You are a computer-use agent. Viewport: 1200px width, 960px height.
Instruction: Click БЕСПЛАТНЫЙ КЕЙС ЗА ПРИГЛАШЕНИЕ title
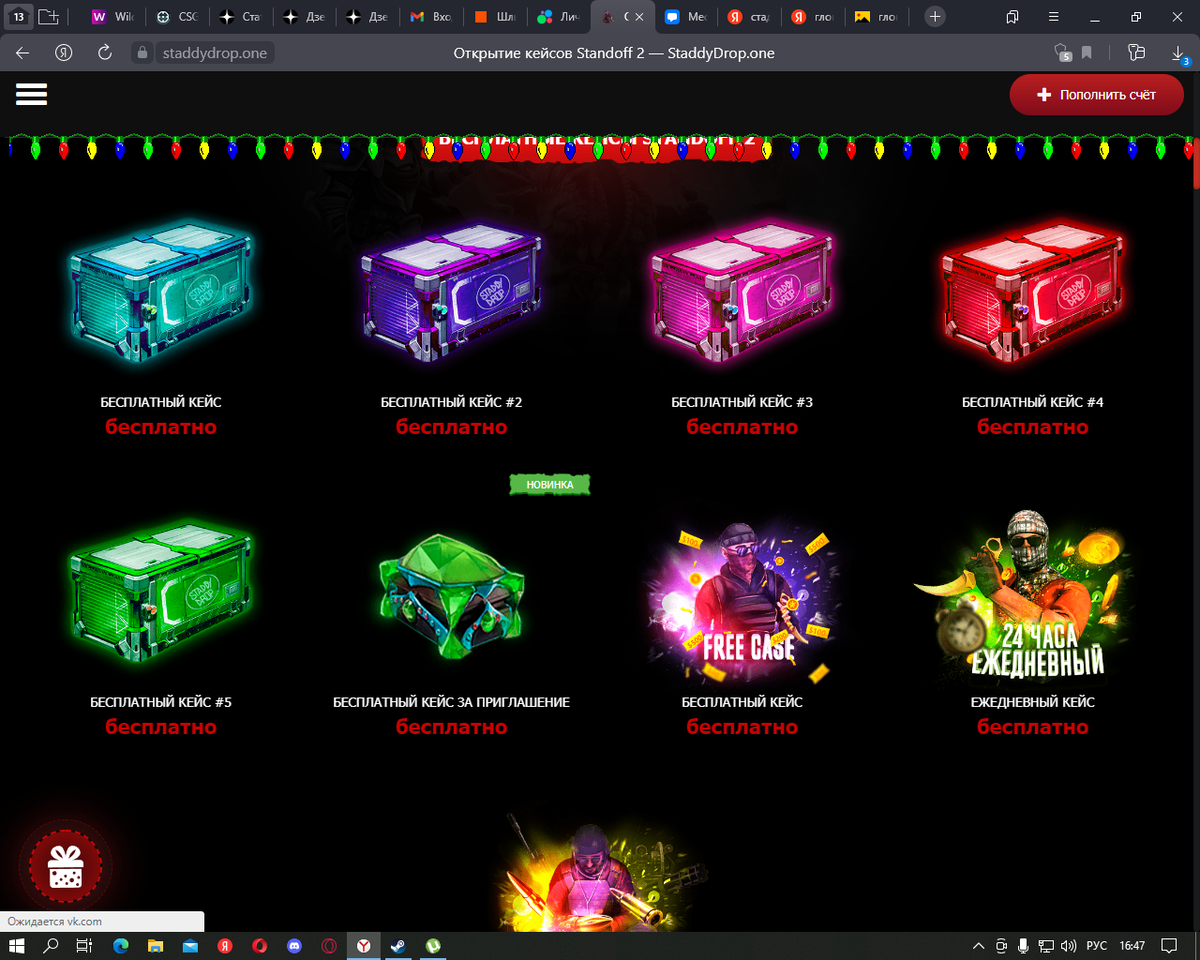tap(451, 702)
